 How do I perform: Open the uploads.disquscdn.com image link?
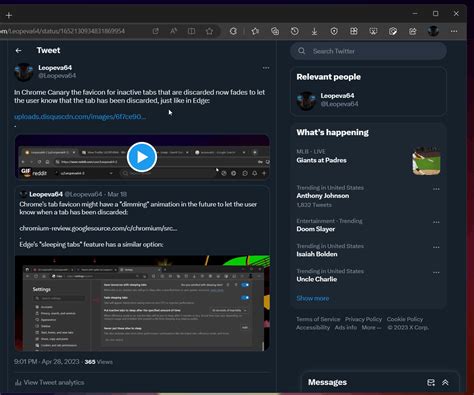click(x=80, y=117)
